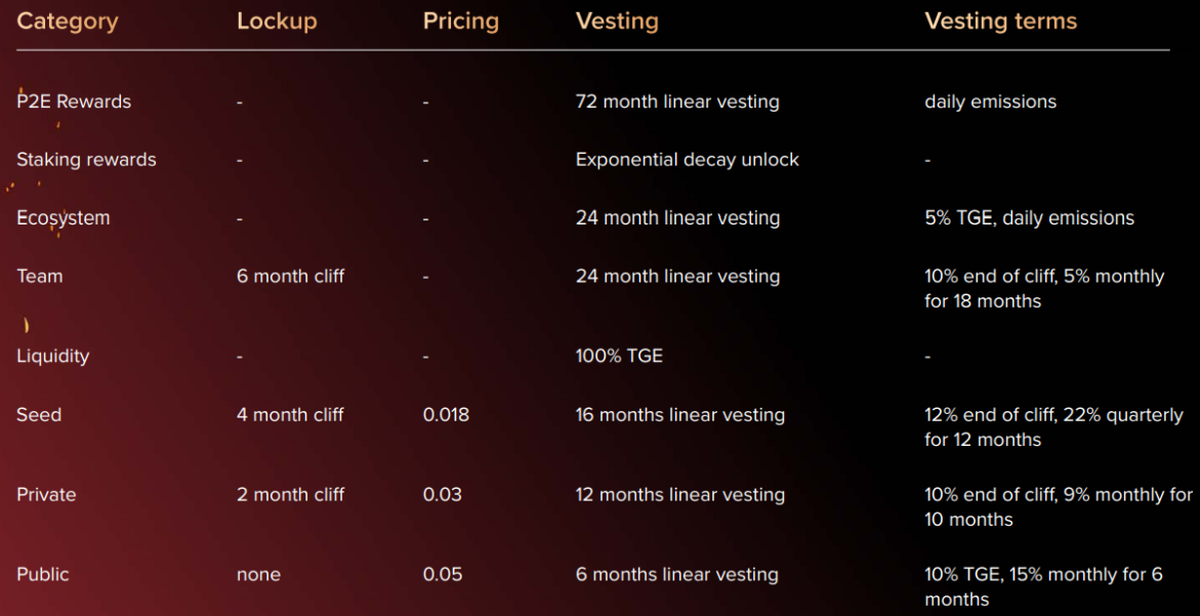Click the Exponential decay unlock text
The height and width of the screenshot is (616, 1200).
coord(687,159)
